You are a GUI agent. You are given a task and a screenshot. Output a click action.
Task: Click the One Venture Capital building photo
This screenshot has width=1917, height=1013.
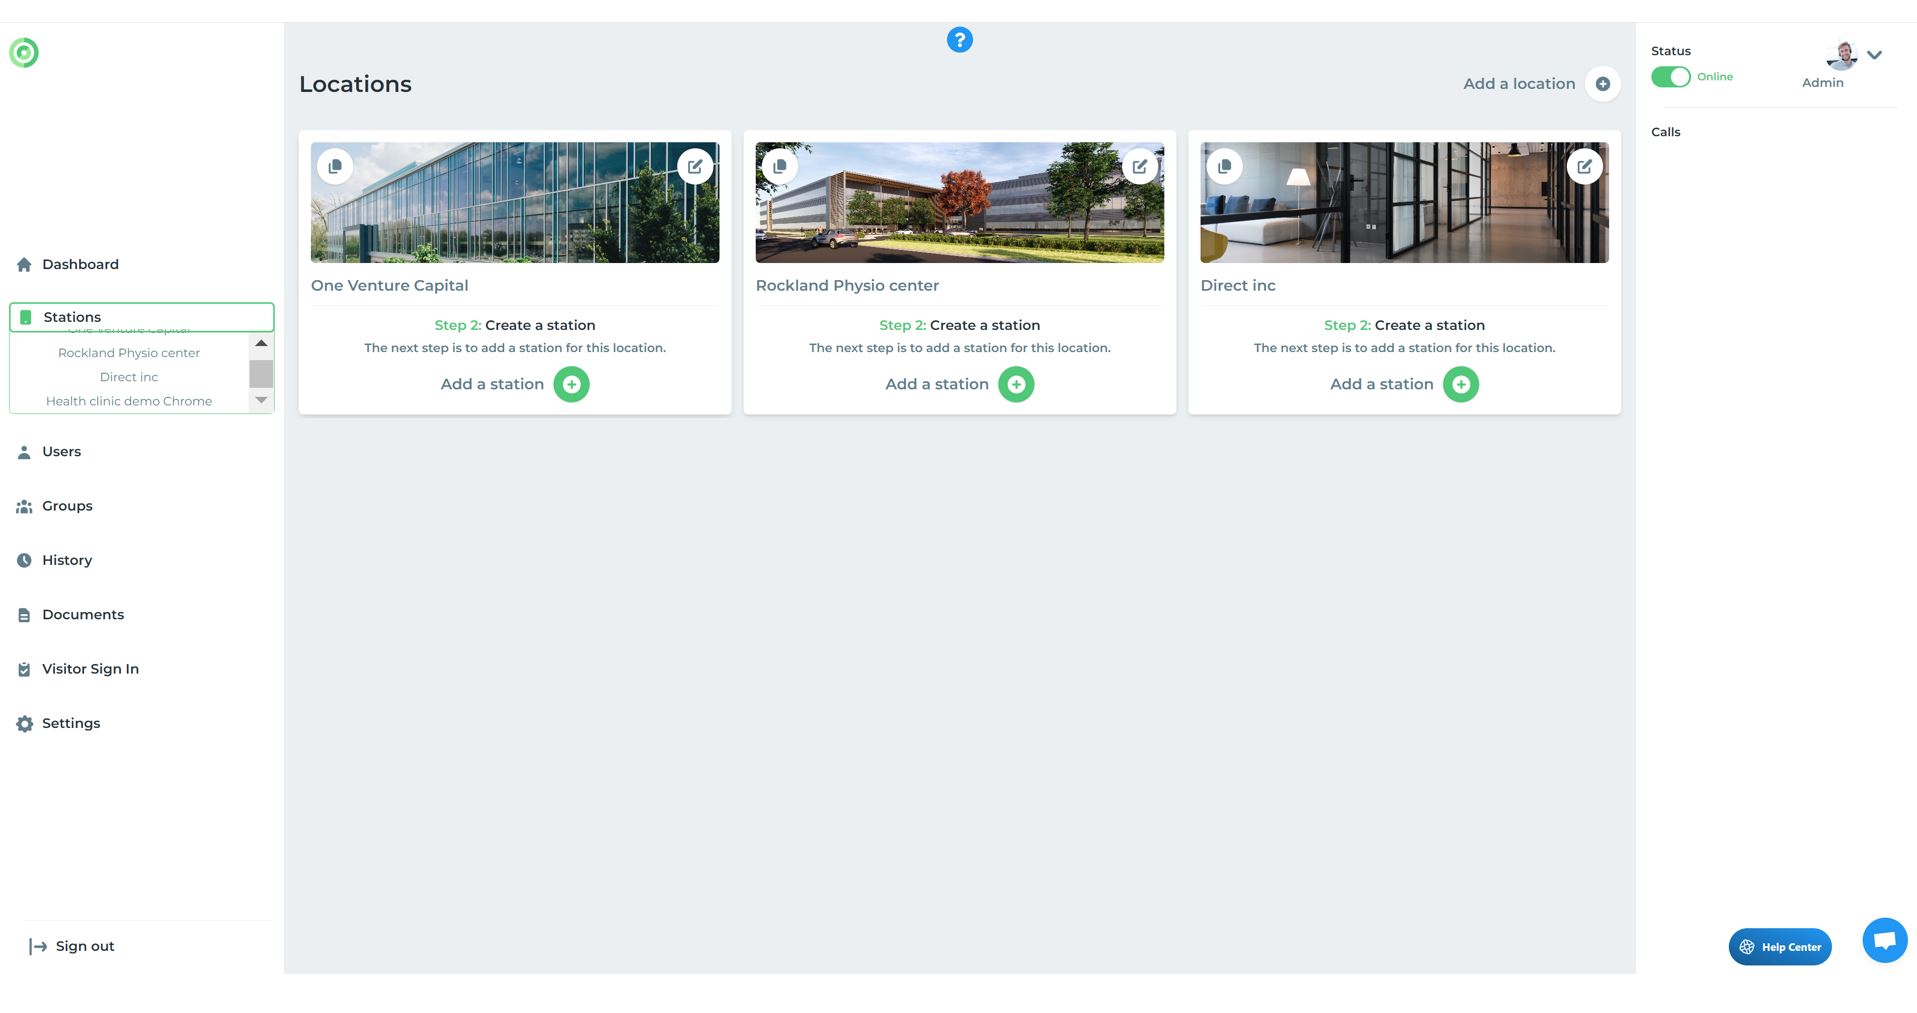[515, 202]
